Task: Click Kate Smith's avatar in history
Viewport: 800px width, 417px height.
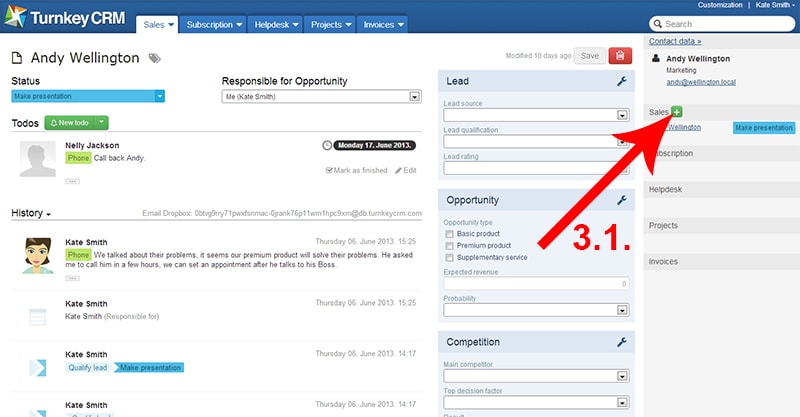Action: (38, 256)
